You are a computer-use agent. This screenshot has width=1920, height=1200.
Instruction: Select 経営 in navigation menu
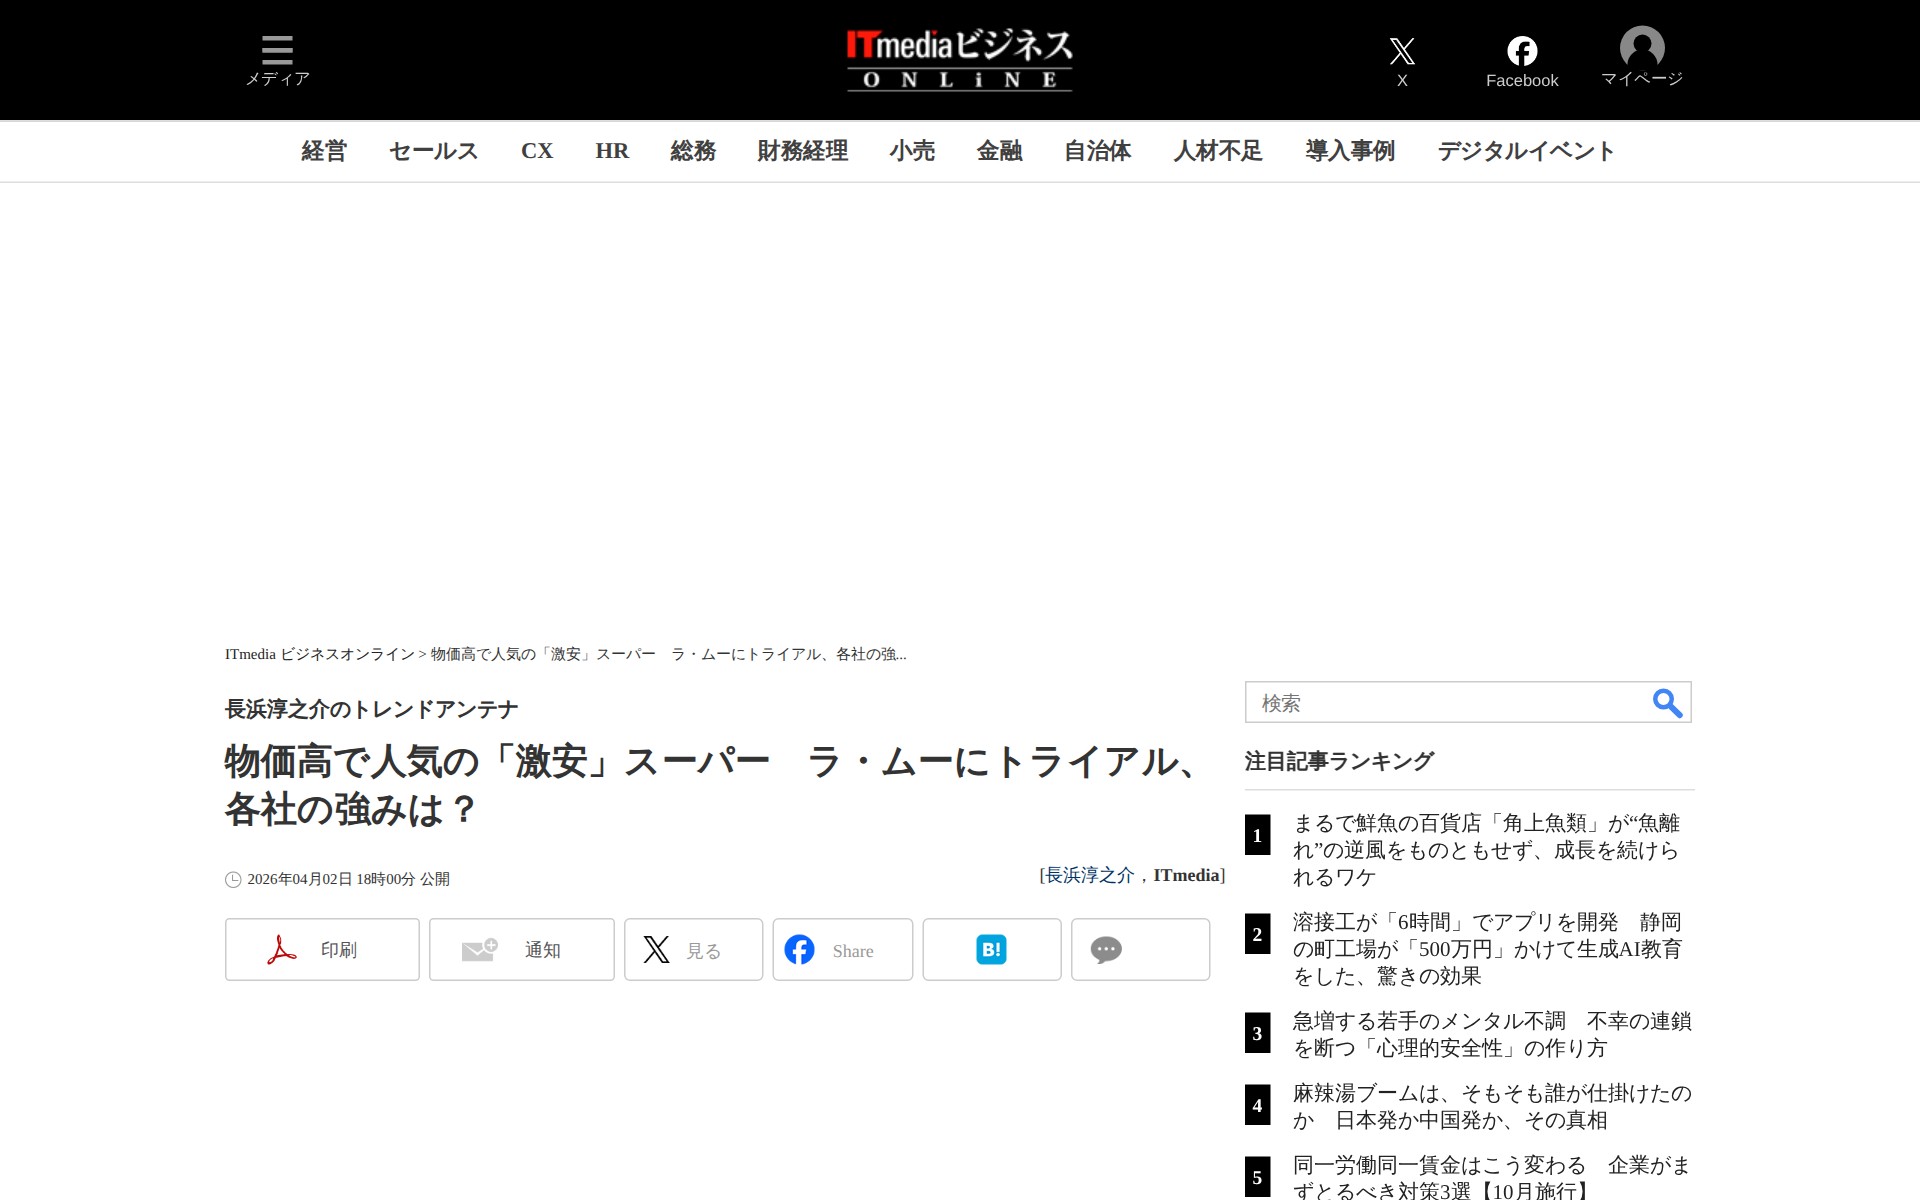pyautogui.click(x=324, y=151)
